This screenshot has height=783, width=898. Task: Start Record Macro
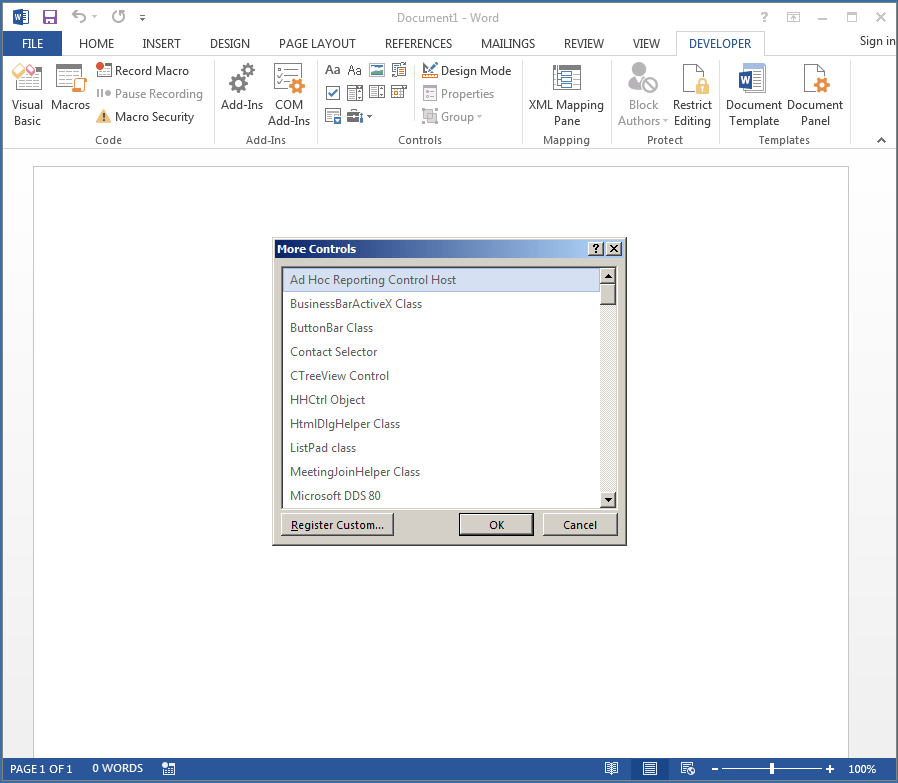(x=143, y=70)
